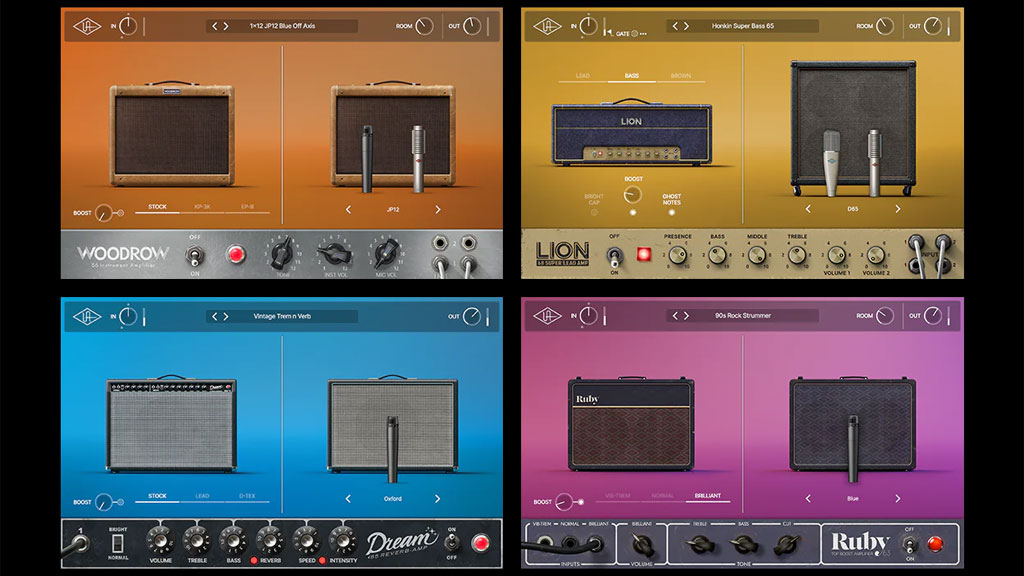Image resolution: width=1024 pixels, height=576 pixels.
Task: Turn the Dream INTENSITY knob
Action: [x=342, y=540]
